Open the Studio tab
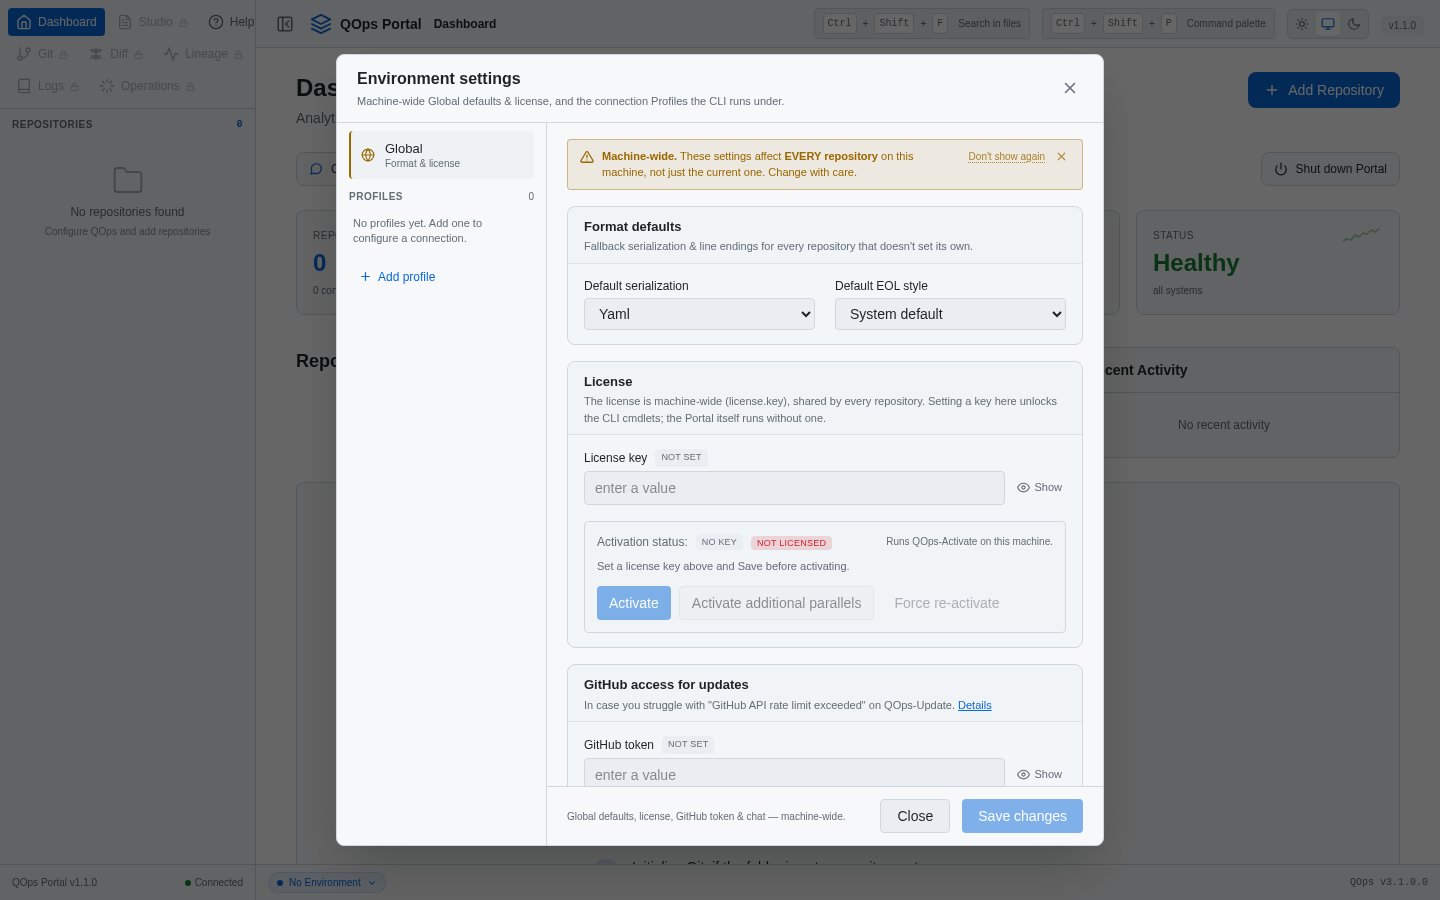Image resolution: width=1440 pixels, height=900 pixels. [152, 22]
